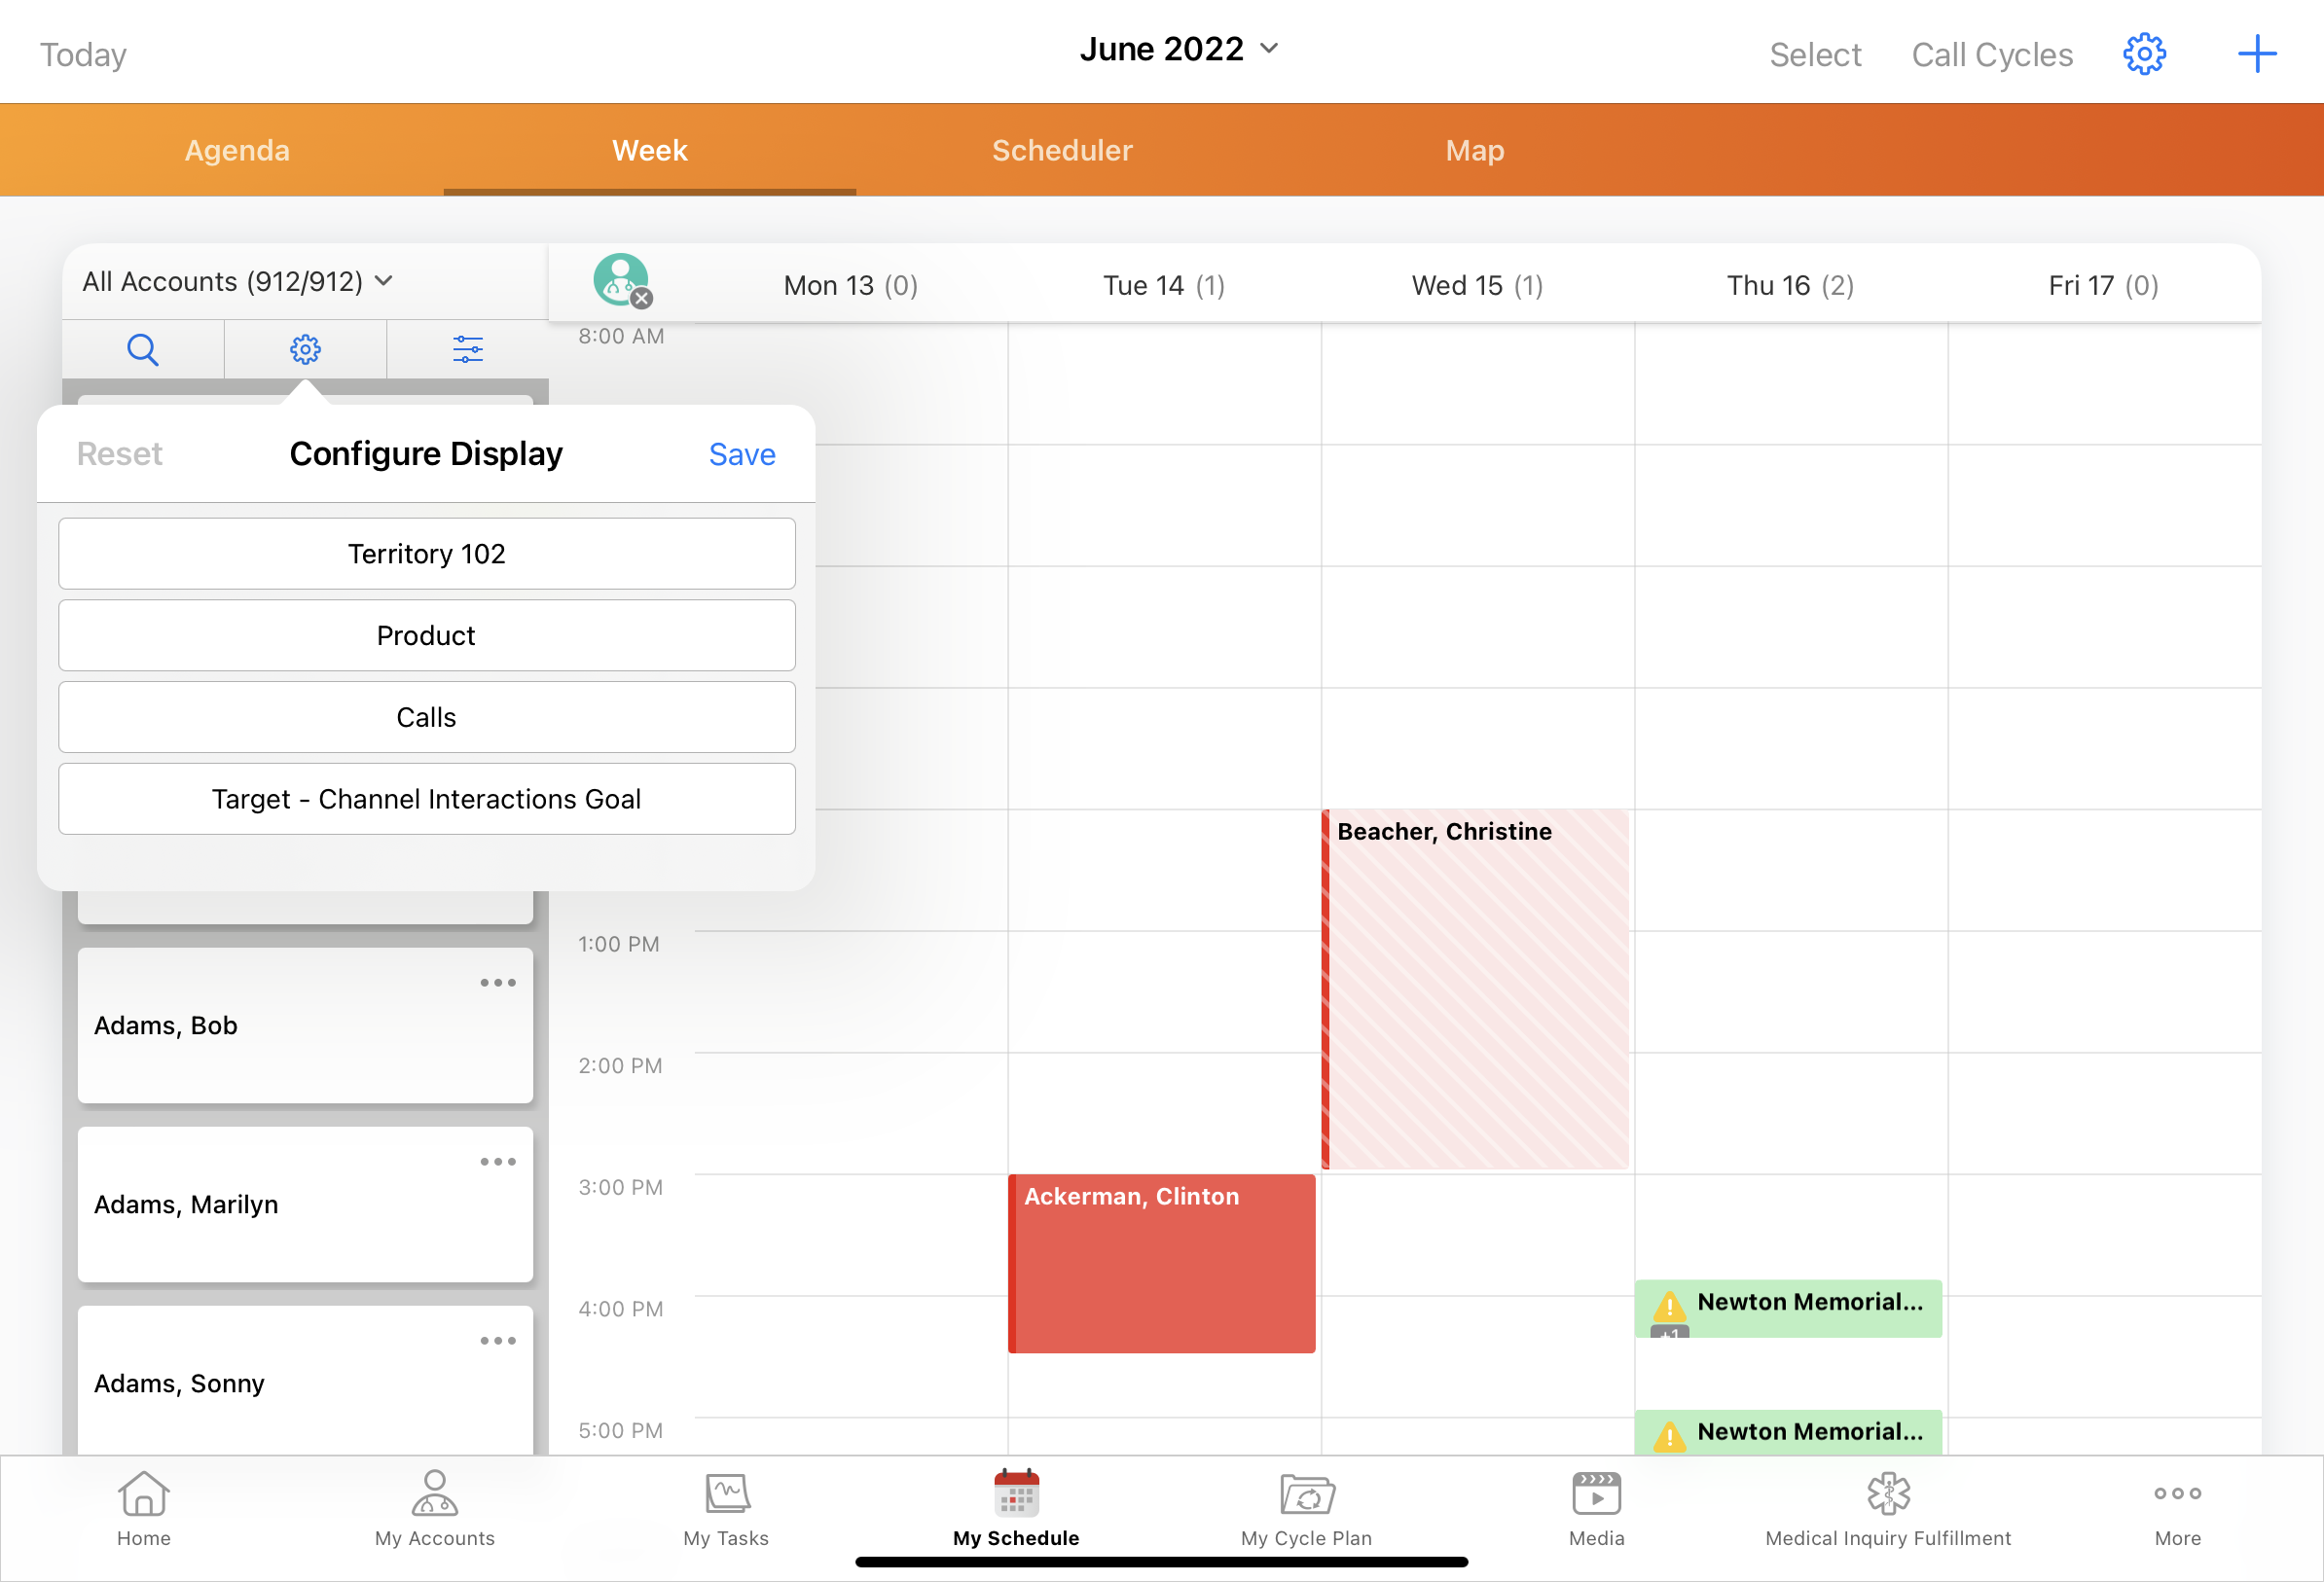Open the filter sliders icon
Image resolution: width=2324 pixels, height=1582 pixels.
[467, 349]
